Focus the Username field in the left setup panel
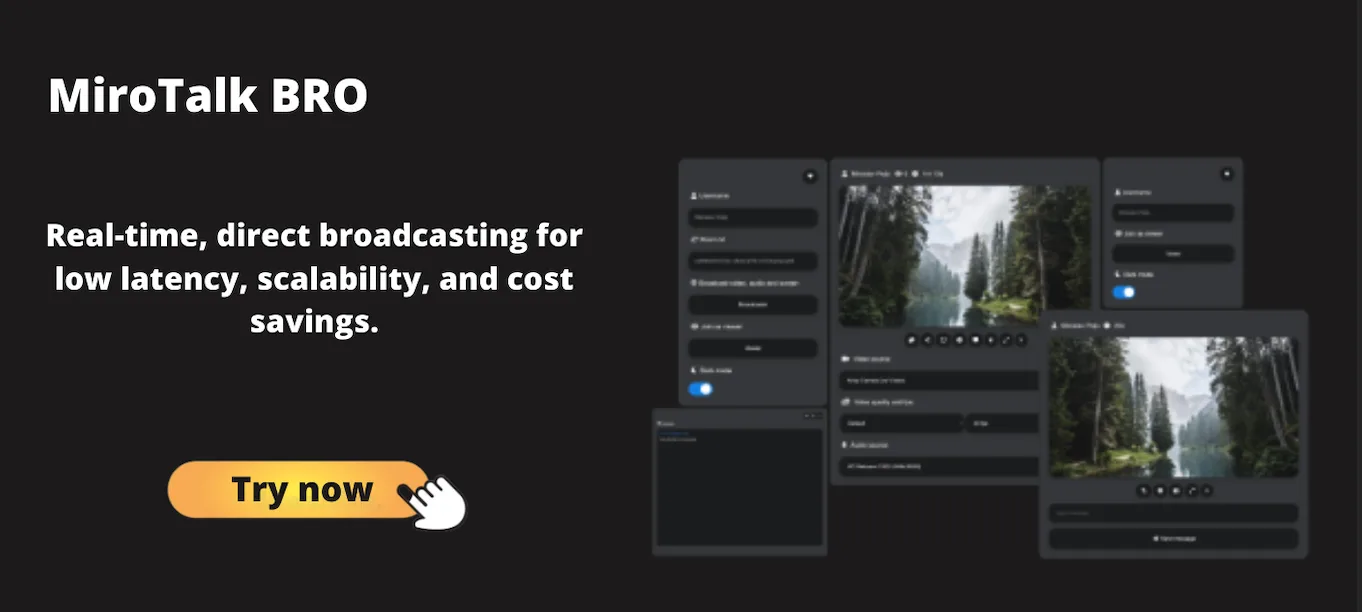 click(753, 218)
